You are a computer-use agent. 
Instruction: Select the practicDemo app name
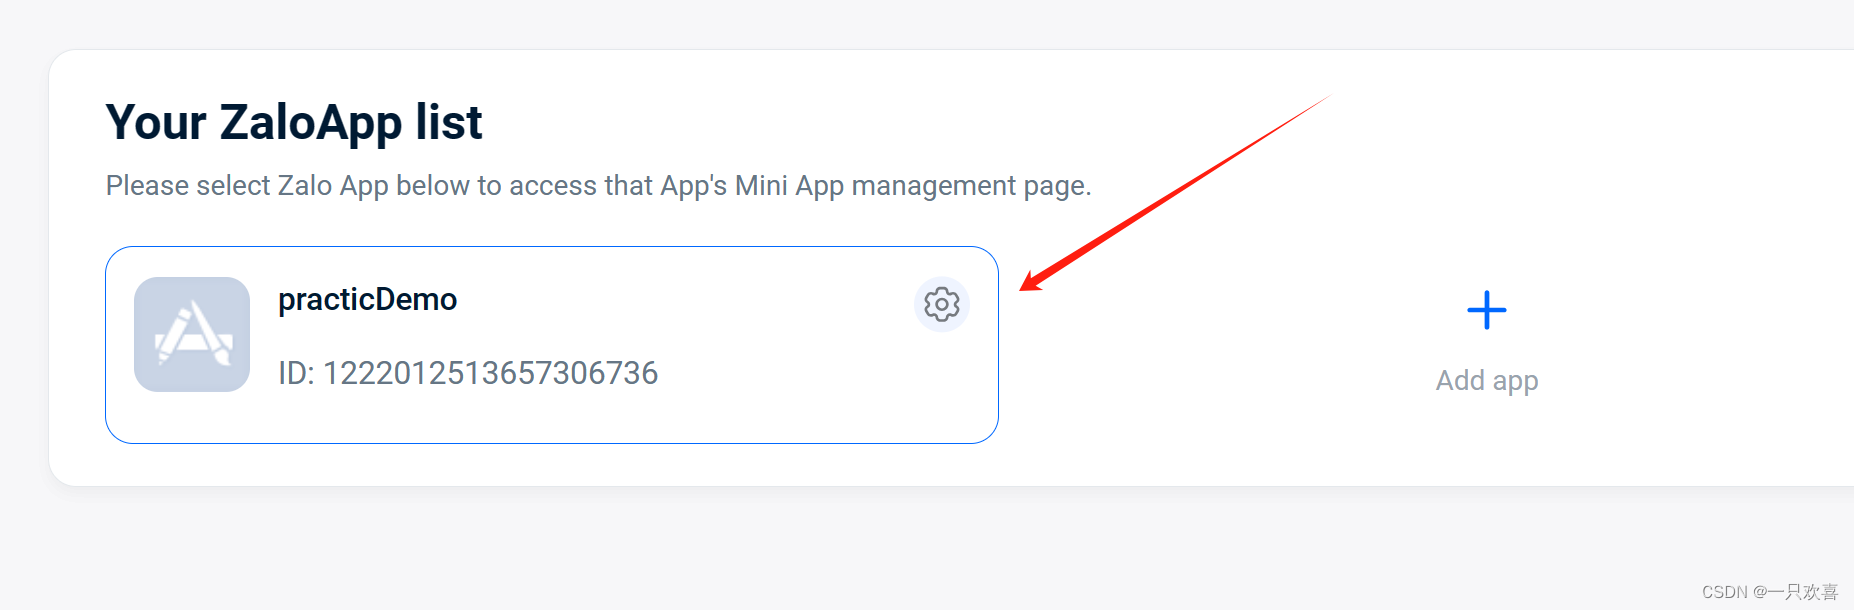pos(368,299)
